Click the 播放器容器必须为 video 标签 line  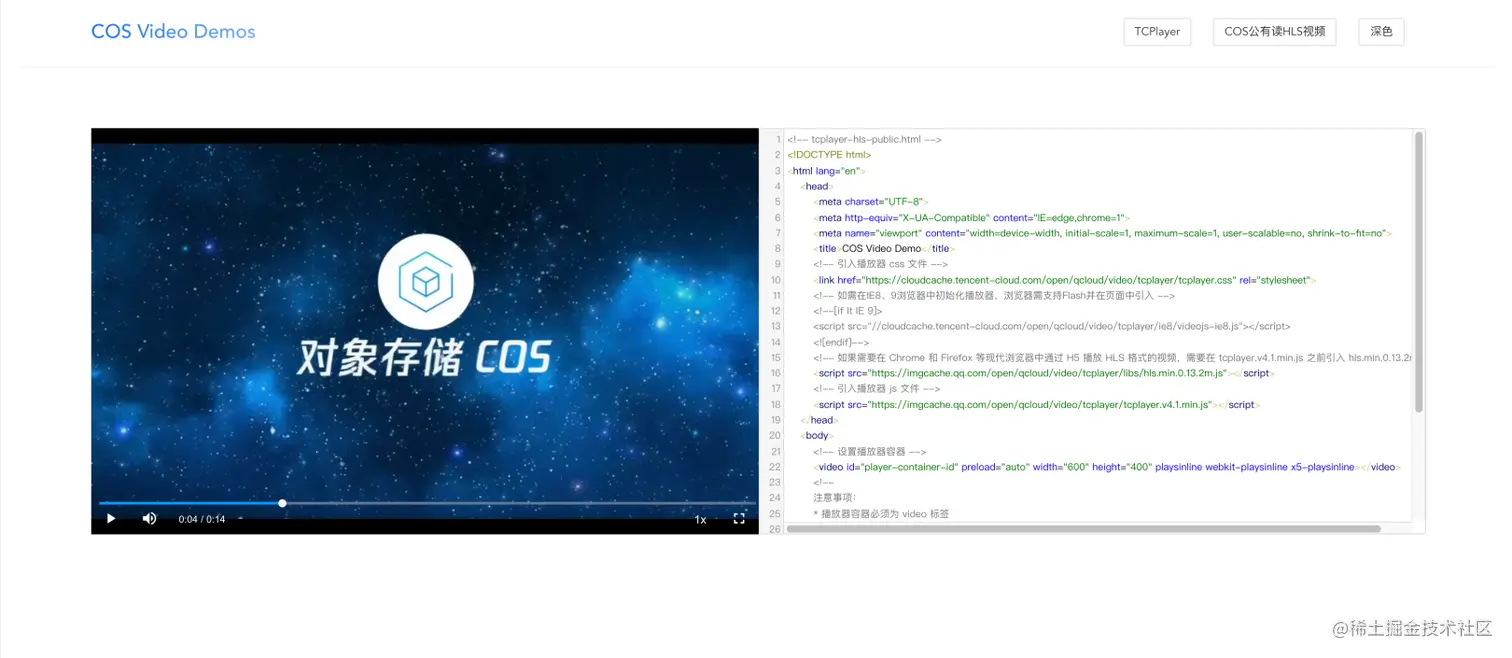pyautogui.click(x=881, y=514)
